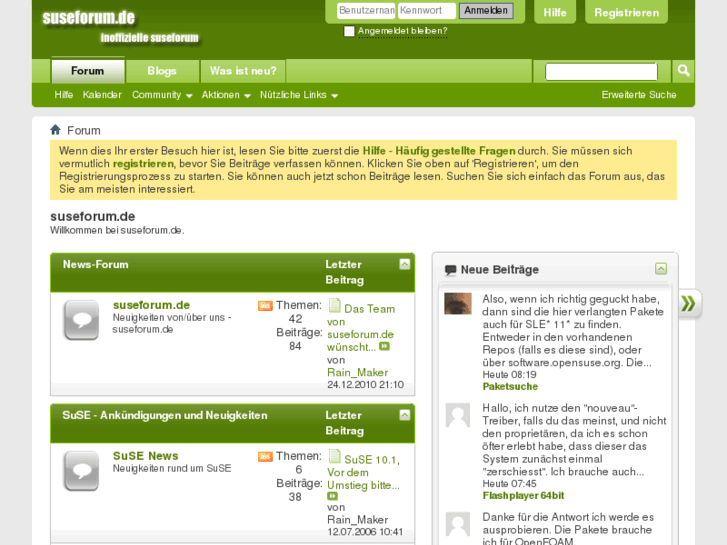The height and width of the screenshot is (545, 727).
Task: Open the Nützliche Links dropdown menu
Action: tap(299, 95)
